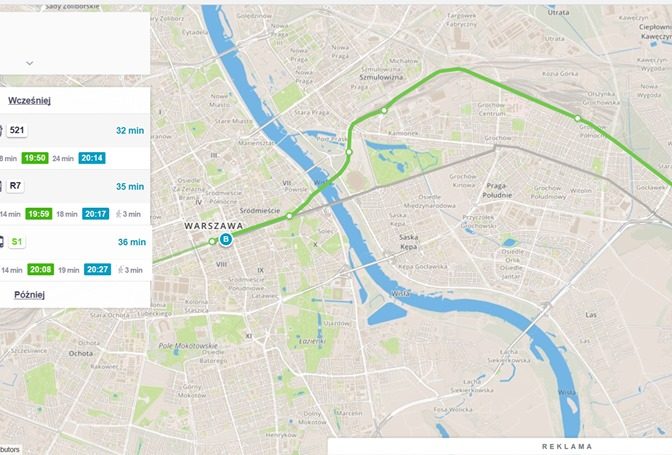Viewport: 672px width, 455px height.
Task: Select the 521 bus route option
Action: click(x=75, y=131)
